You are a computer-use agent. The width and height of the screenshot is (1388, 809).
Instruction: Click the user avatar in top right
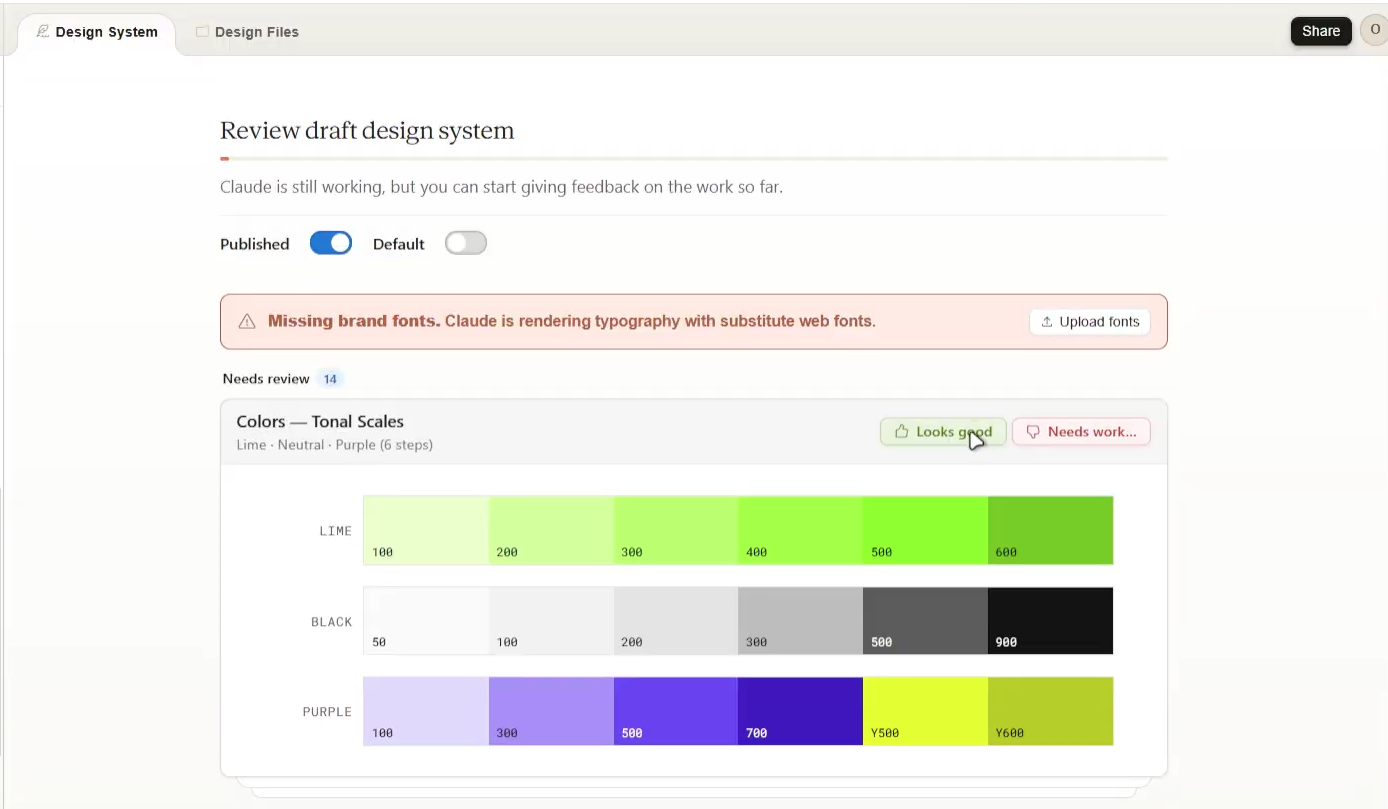[x=1374, y=31]
